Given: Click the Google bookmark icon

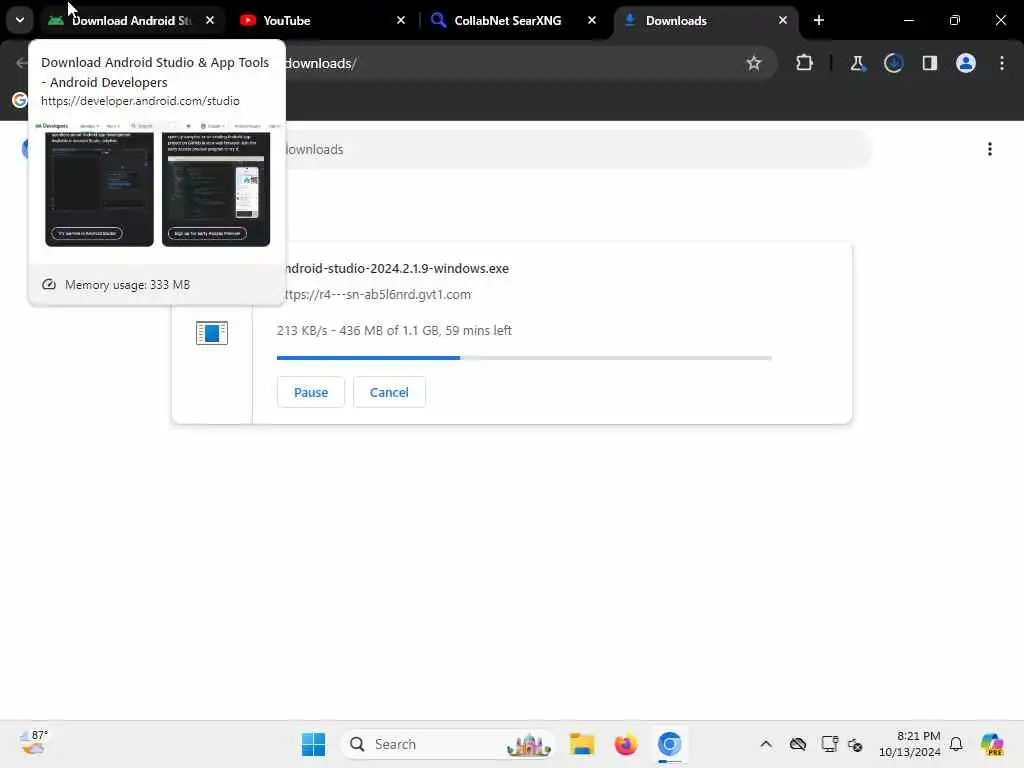Looking at the screenshot, I should point(20,100).
